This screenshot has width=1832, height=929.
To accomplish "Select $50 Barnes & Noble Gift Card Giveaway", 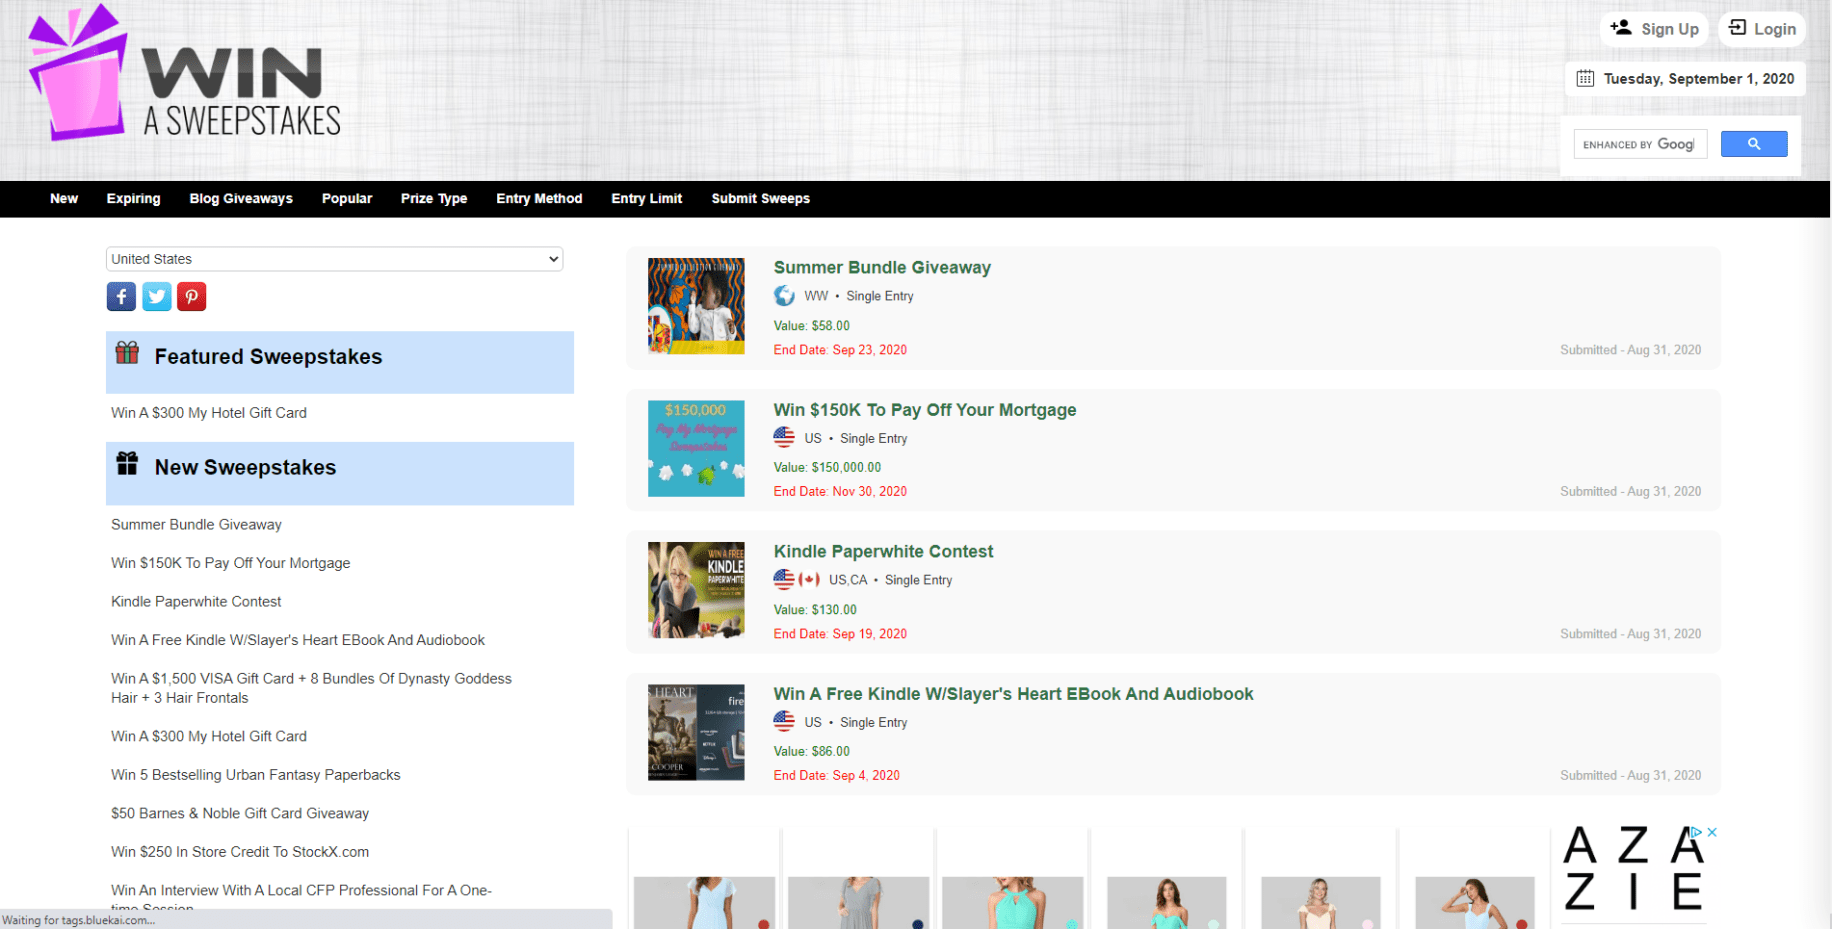I will [x=240, y=814].
